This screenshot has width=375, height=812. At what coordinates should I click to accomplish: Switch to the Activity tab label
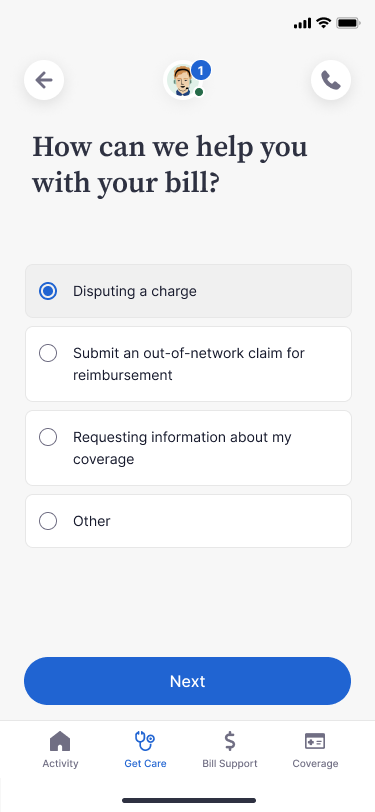pyautogui.click(x=60, y=763)
